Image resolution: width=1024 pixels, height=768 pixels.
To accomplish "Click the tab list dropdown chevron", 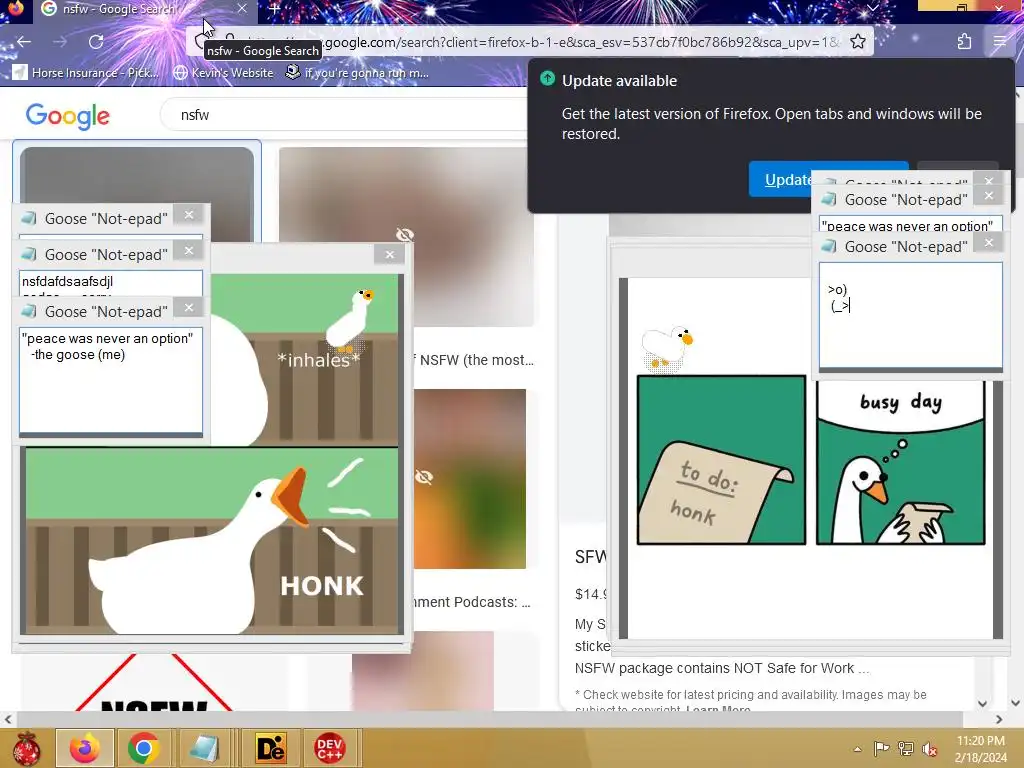I will (x=872, y=8).
